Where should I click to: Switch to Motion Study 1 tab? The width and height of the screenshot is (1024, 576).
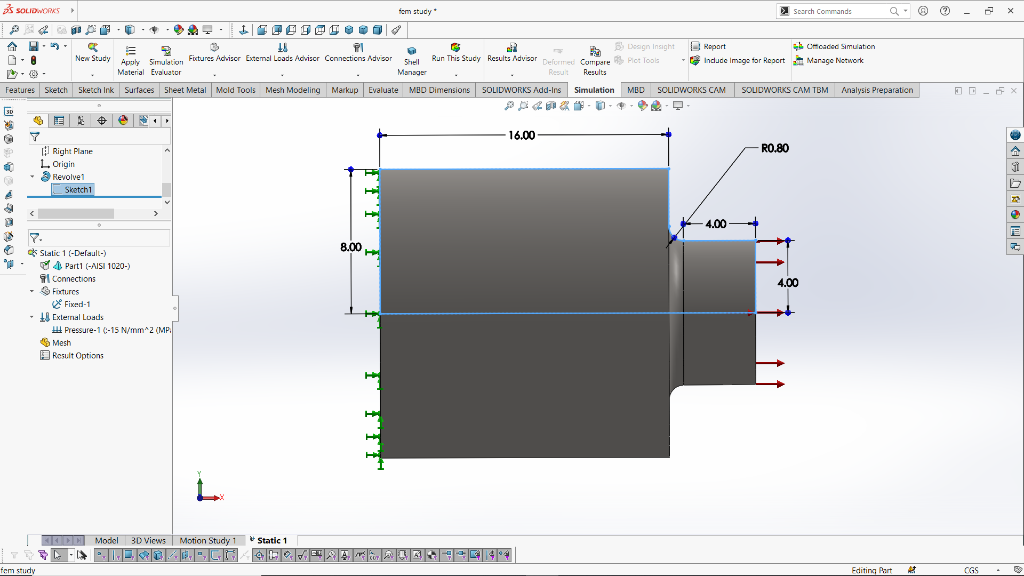tap(207, 540)
